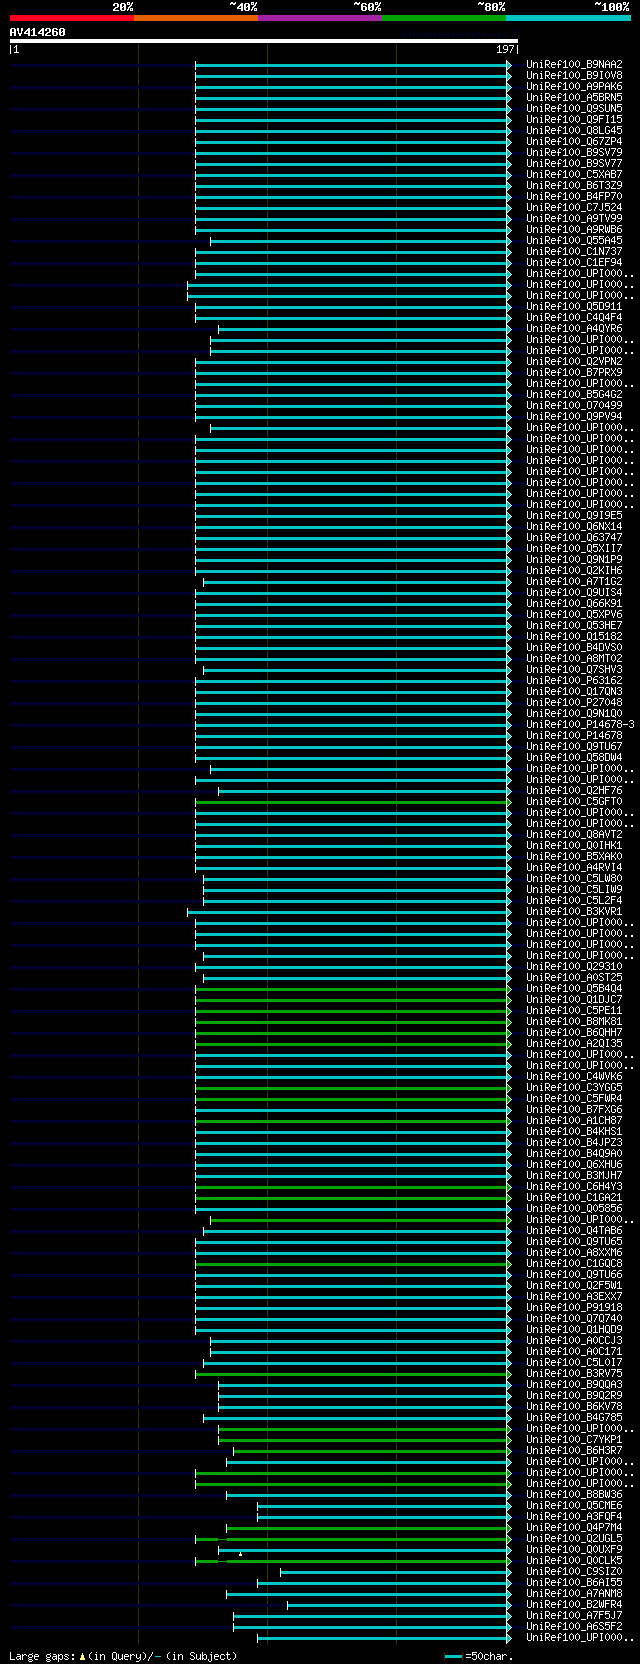Choose hit UniRef100_C1N737

574,251
